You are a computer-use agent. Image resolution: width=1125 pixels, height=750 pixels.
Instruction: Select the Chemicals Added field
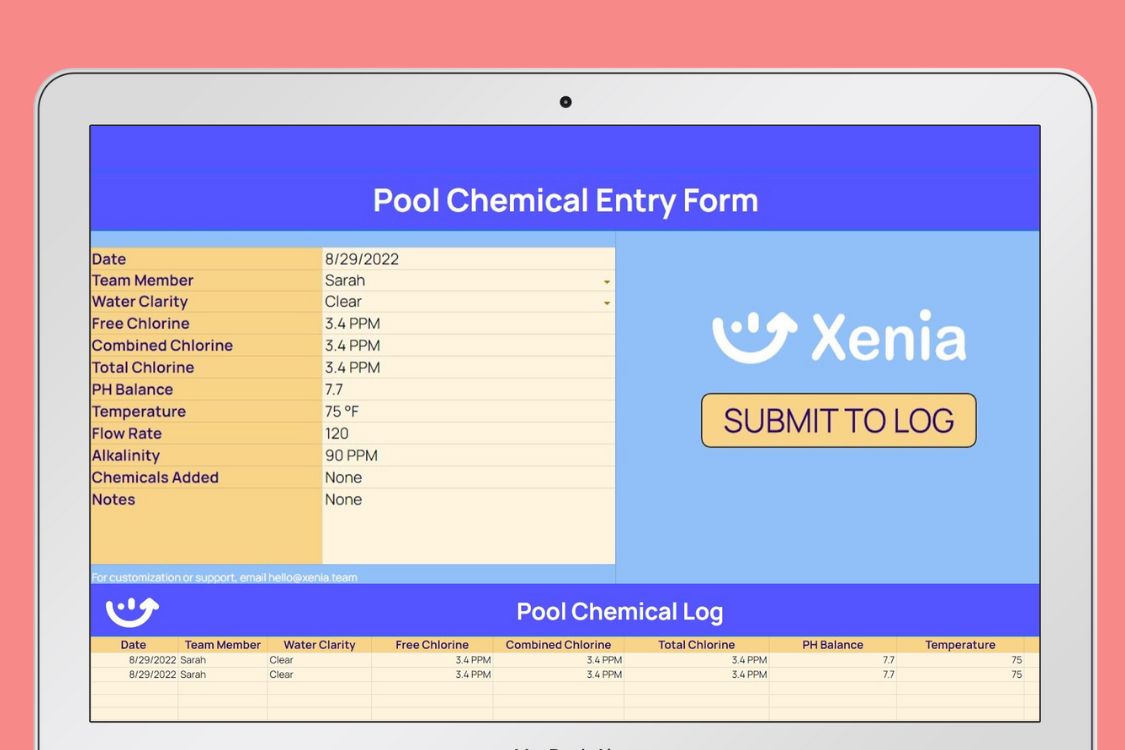[x=470, y=477]
